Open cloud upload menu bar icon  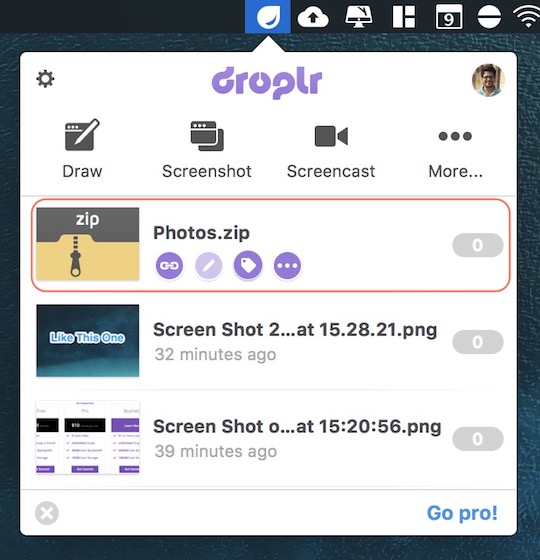[x=313, y=17]
